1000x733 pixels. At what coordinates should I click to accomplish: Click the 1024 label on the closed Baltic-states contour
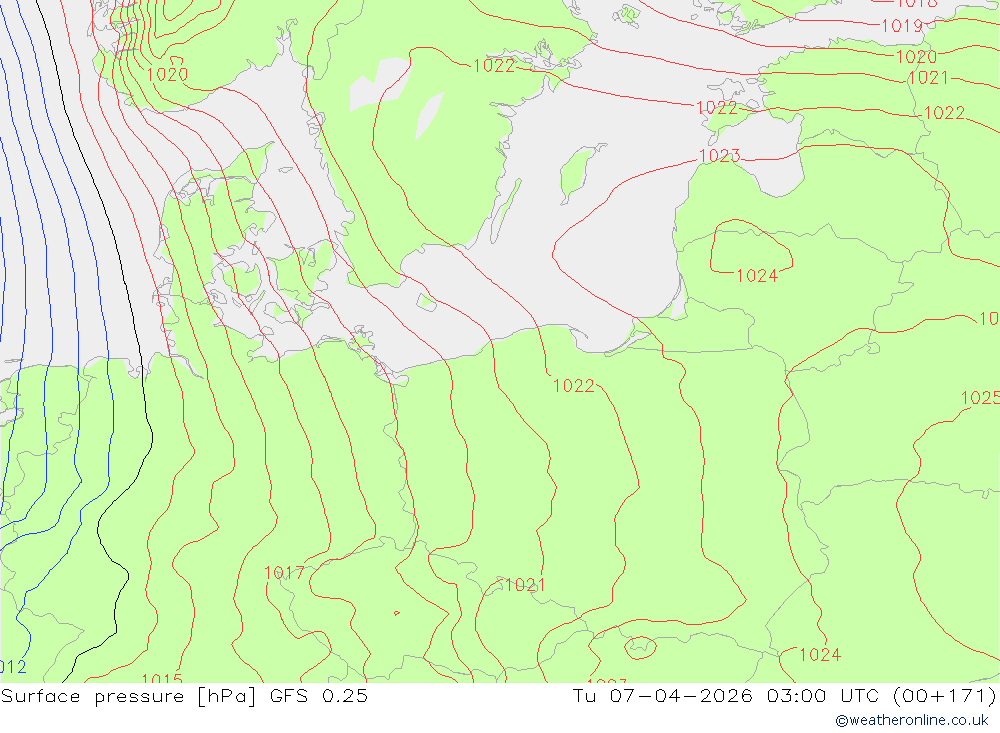pos(757,276)
